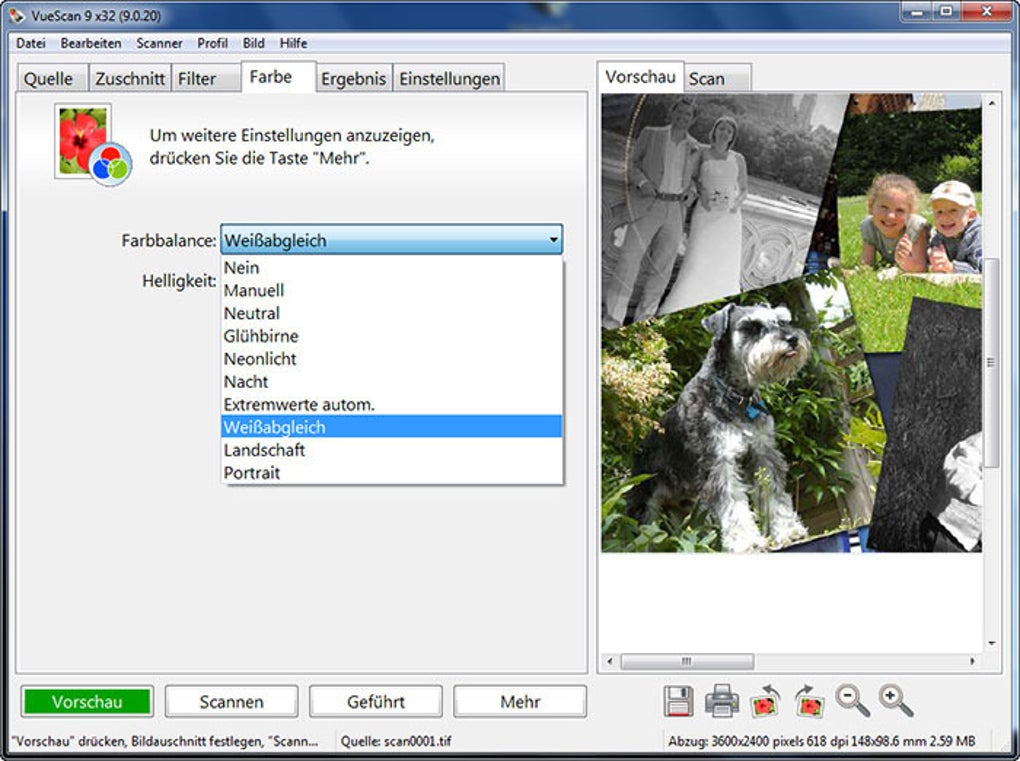
Task: Choose Nacht color balance option
Action: coord(392,381)
